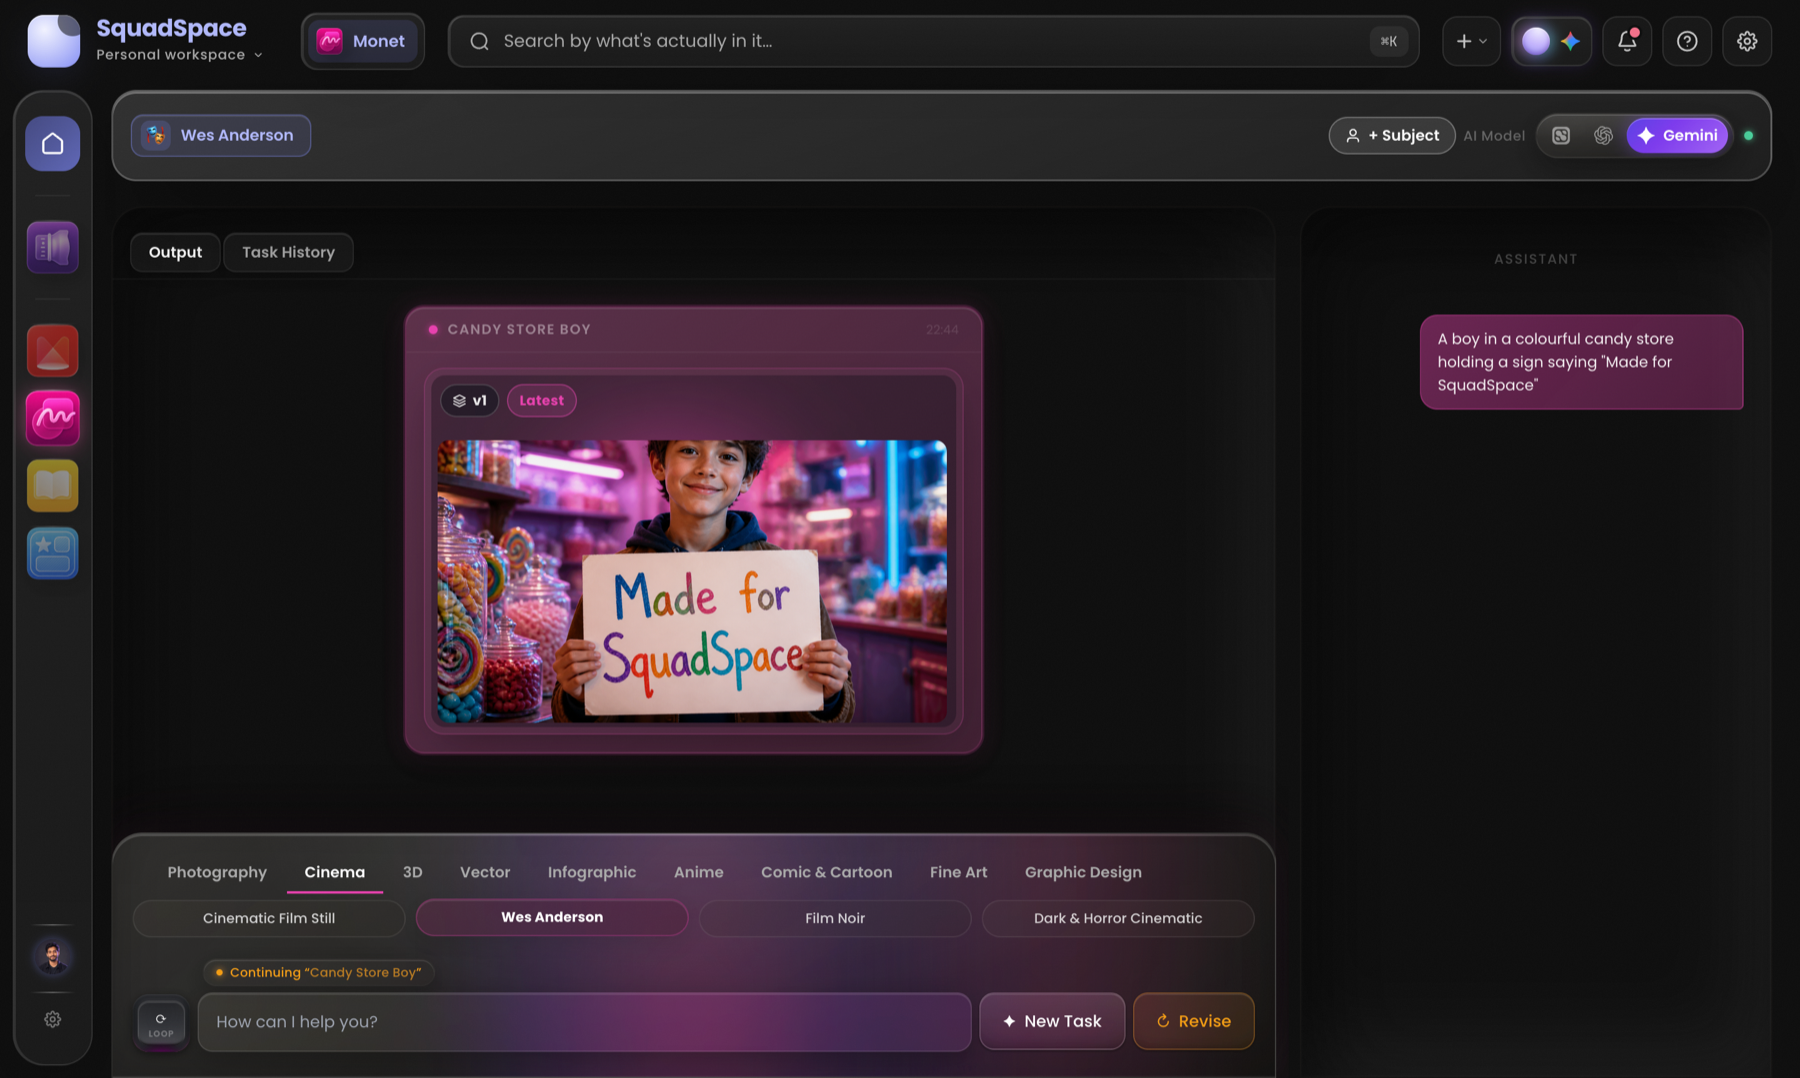This screenshot has width=1800, height=1078.
Task: Expand the Personal workspace switcher
Action: (x=180, y=55)
